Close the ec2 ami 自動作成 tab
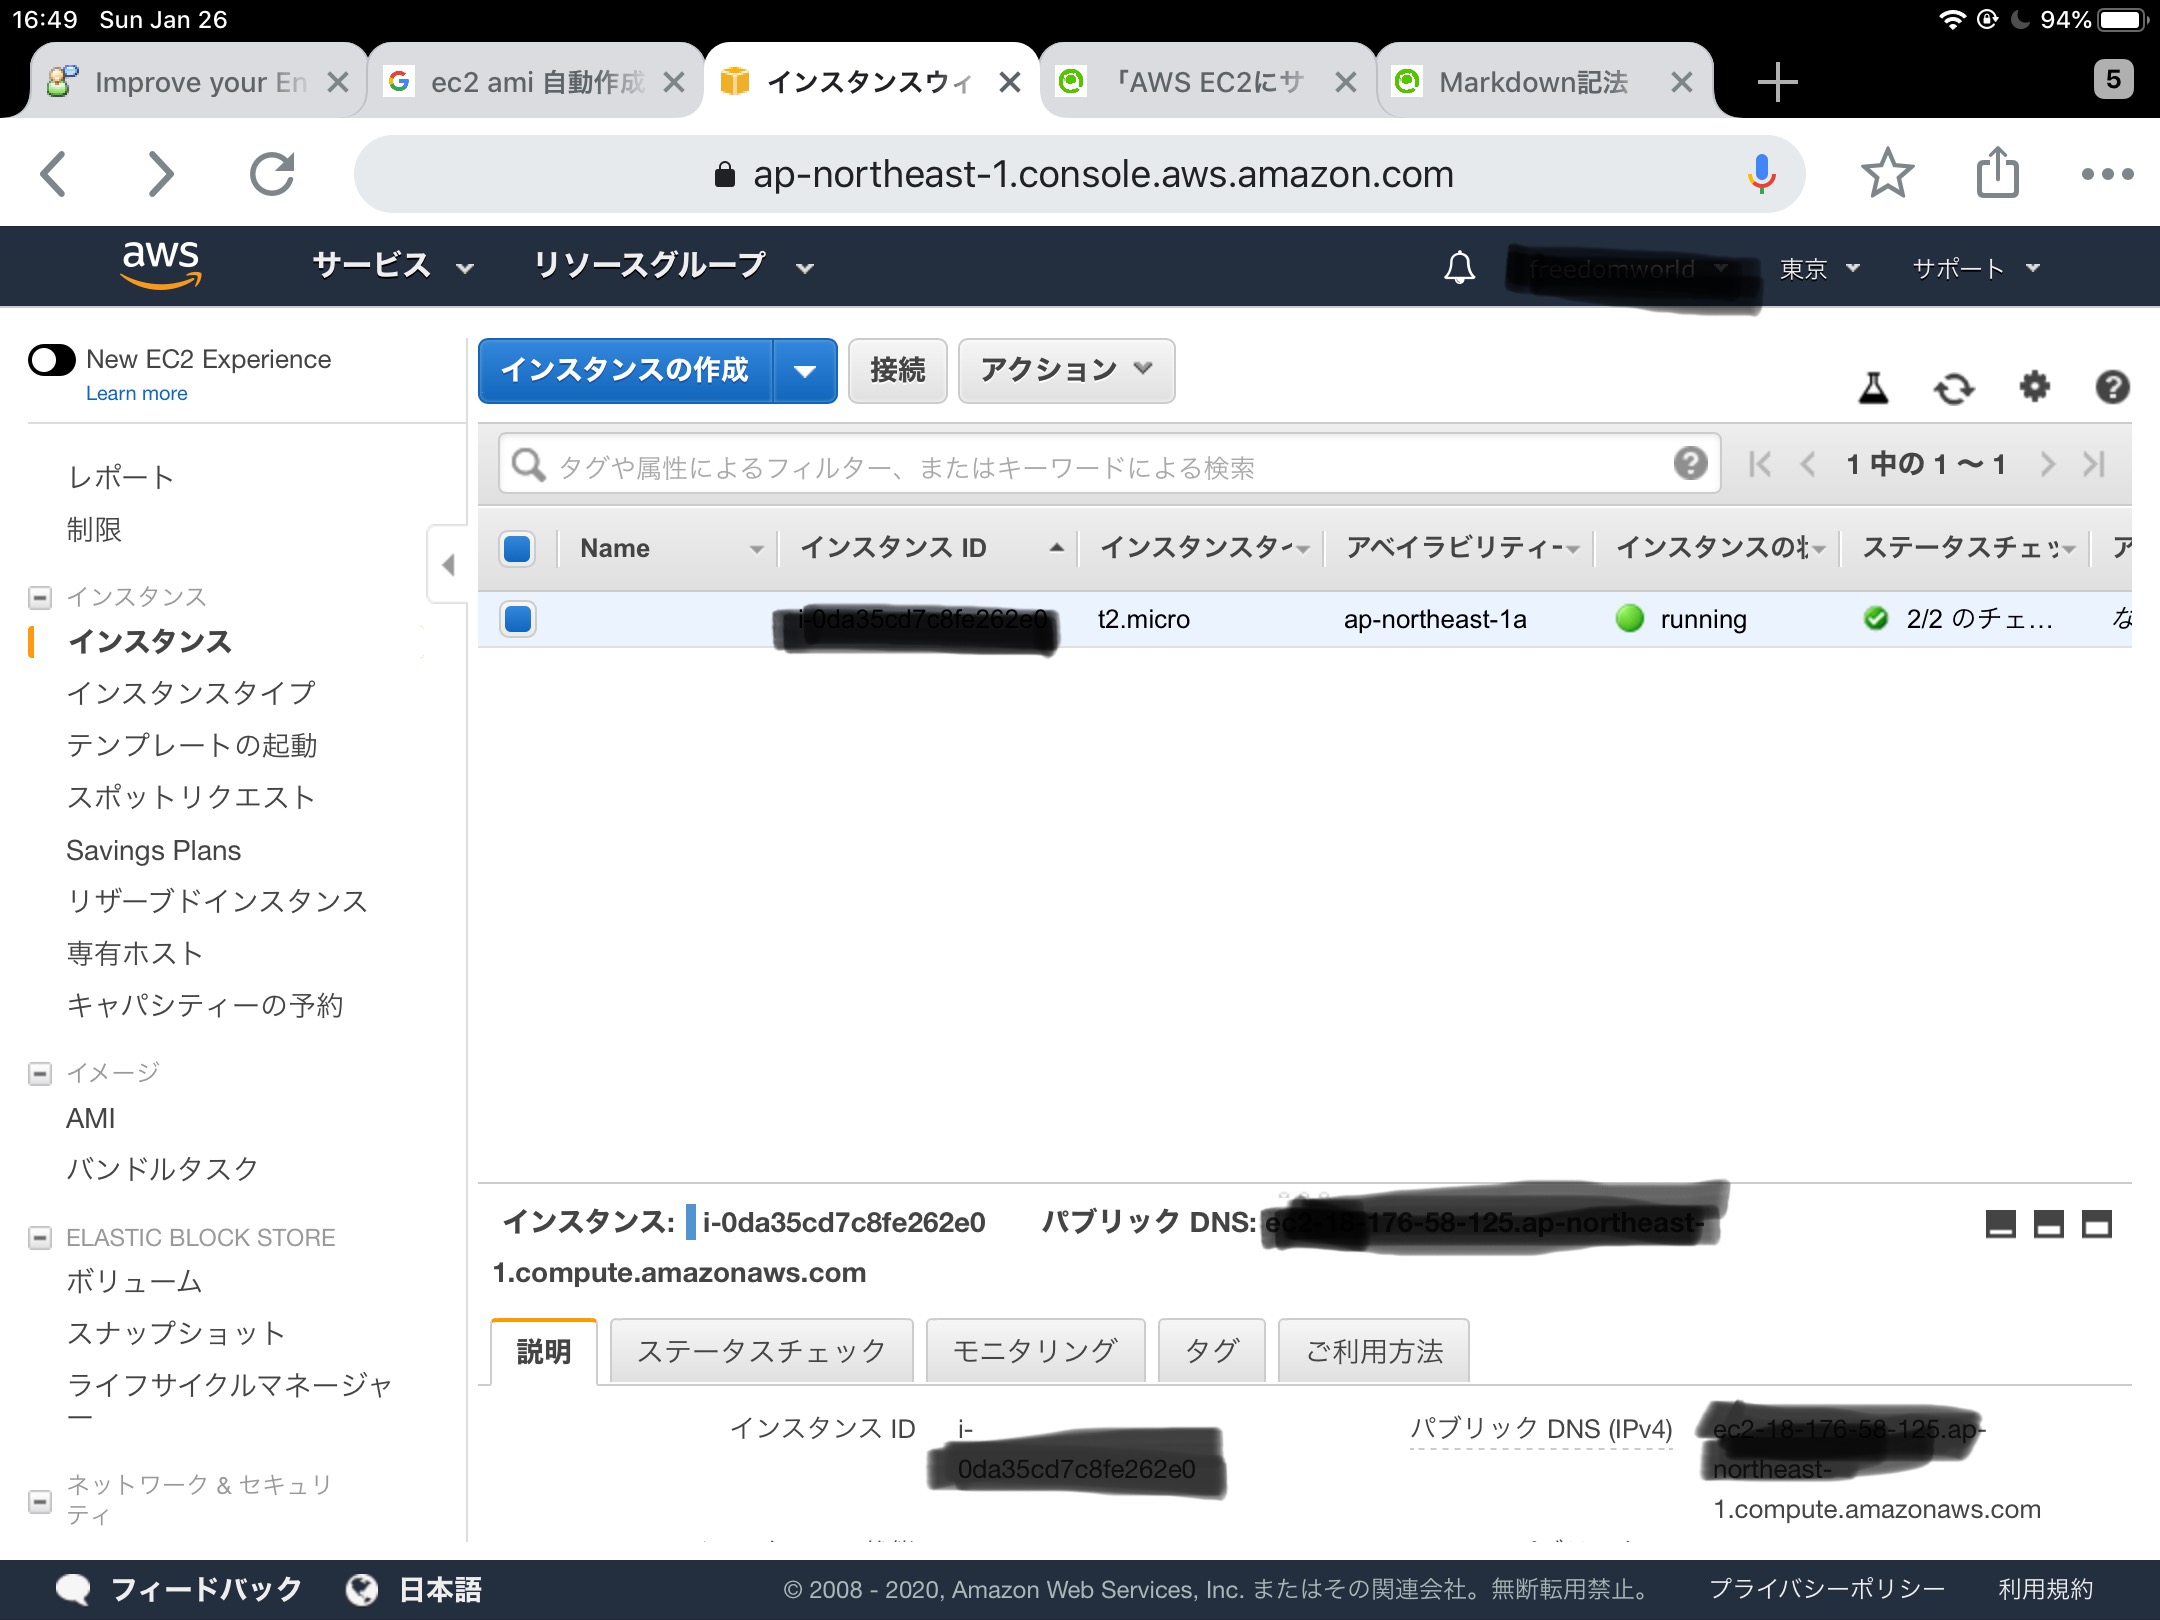Image resolution: width=2160 pixels, height=1620 pixels. [x=674, y=82]
